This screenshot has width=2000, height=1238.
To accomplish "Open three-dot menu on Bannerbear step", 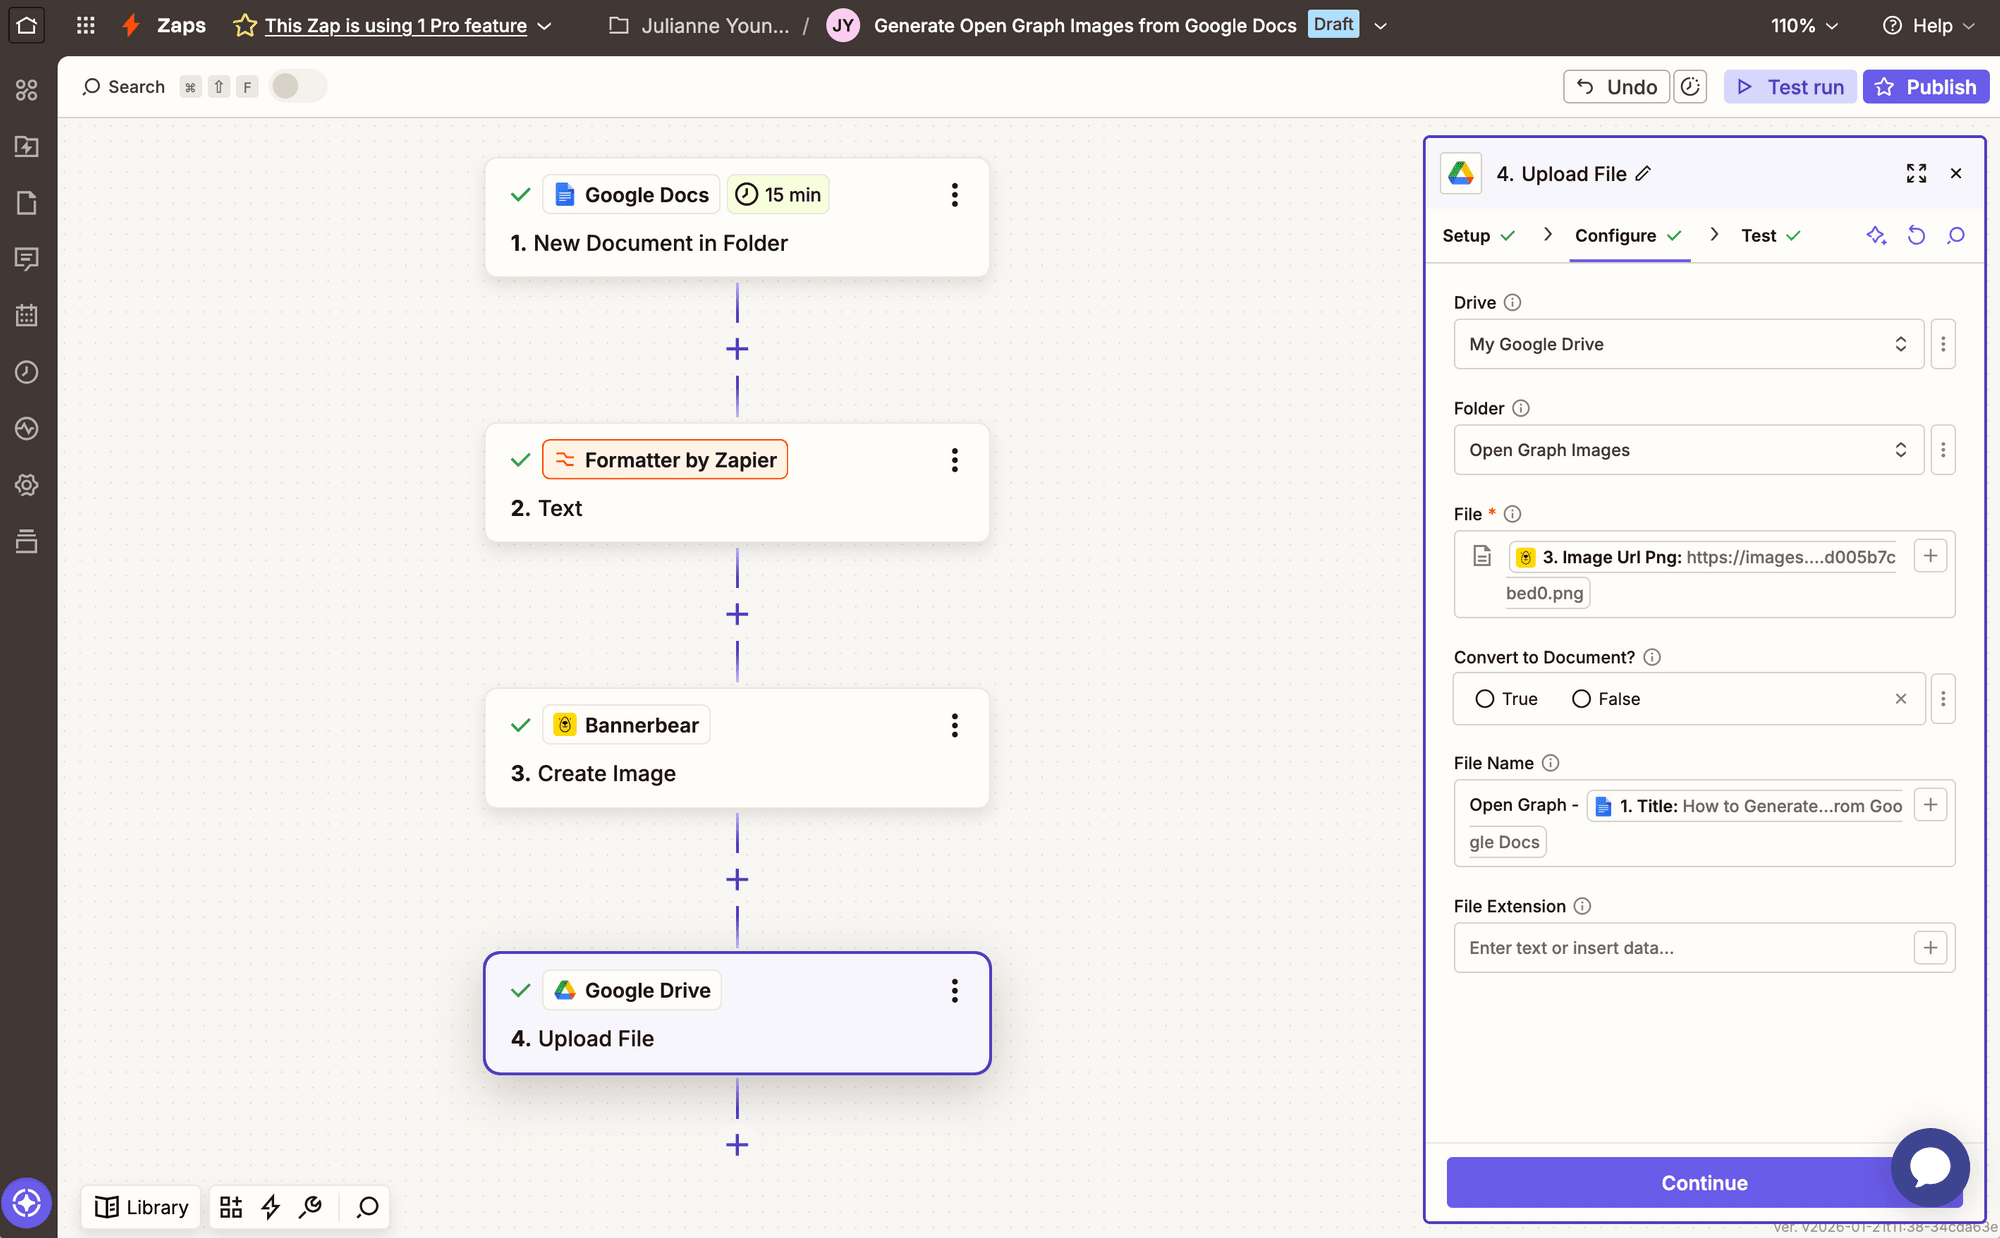I will (x=955, y=725).
